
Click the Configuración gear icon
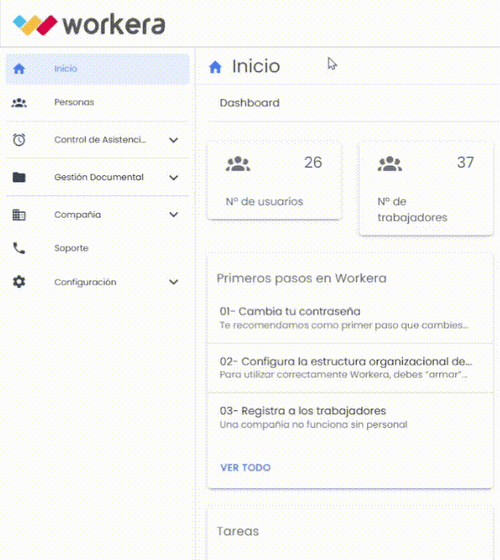19,282
